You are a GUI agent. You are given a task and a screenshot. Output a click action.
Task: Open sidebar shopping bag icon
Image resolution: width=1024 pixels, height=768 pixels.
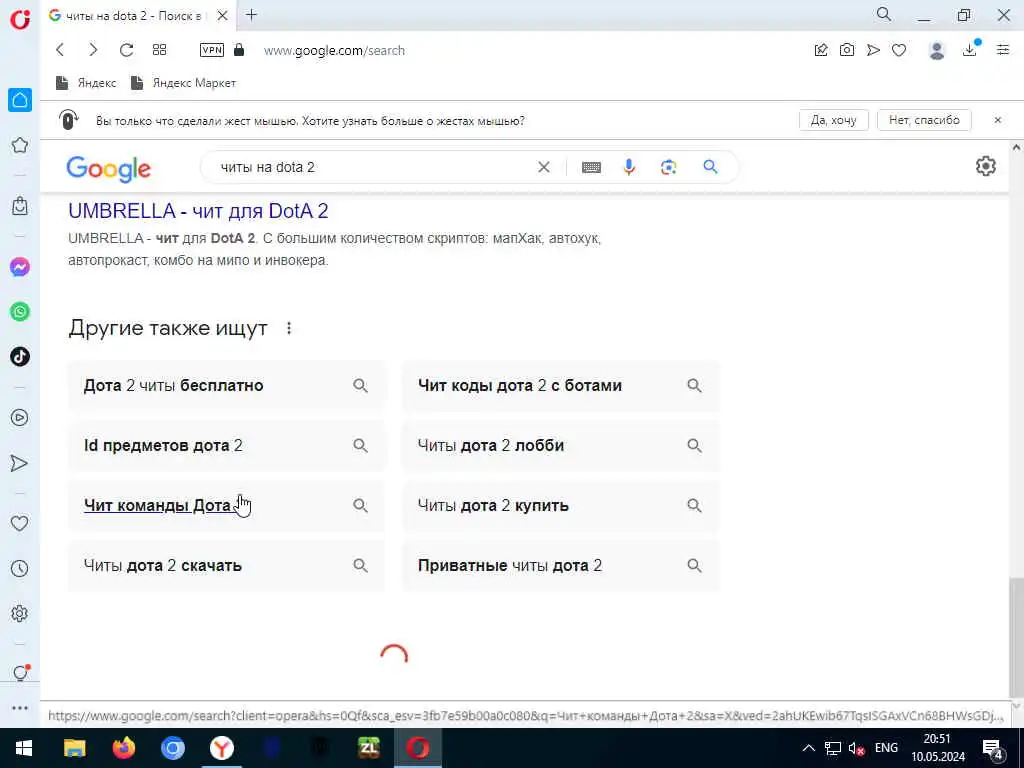point(20,206)
